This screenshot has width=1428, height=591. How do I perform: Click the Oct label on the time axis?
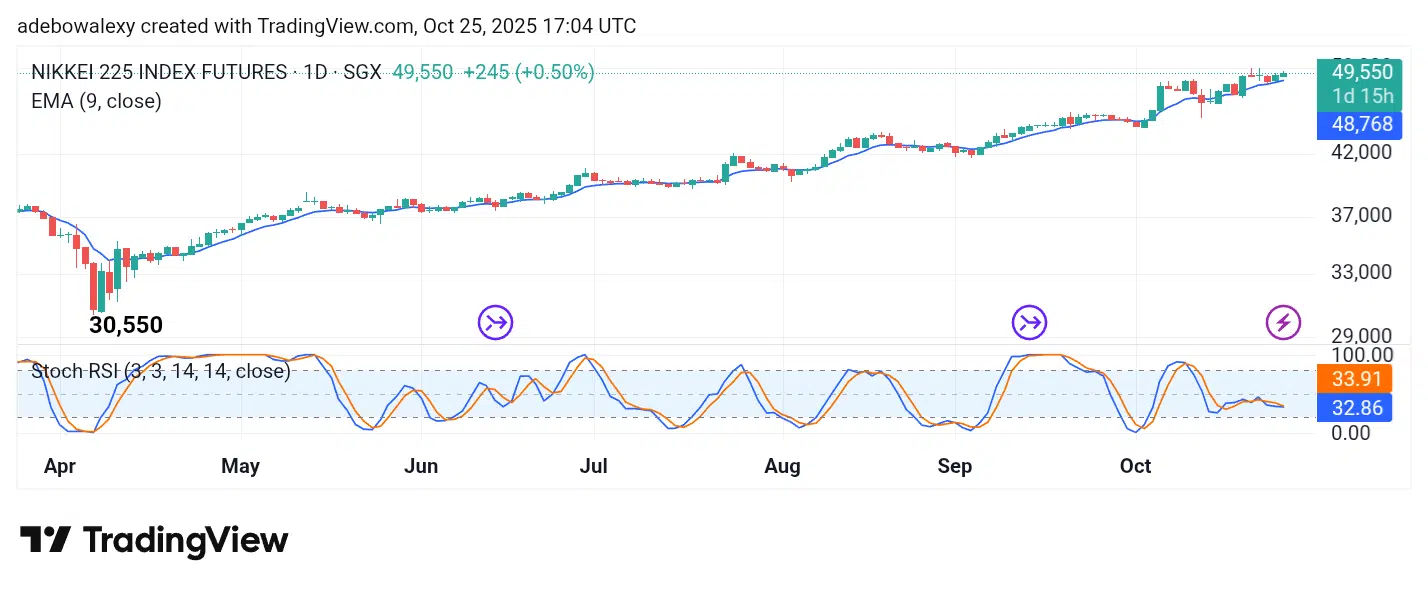pyautogui.click(x=1135, y=466)
